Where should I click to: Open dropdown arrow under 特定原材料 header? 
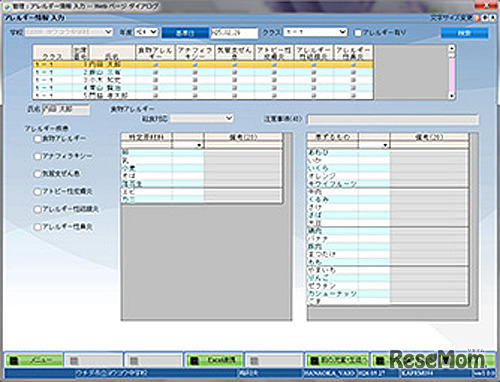pyautogui.click(x=199, y=145)
